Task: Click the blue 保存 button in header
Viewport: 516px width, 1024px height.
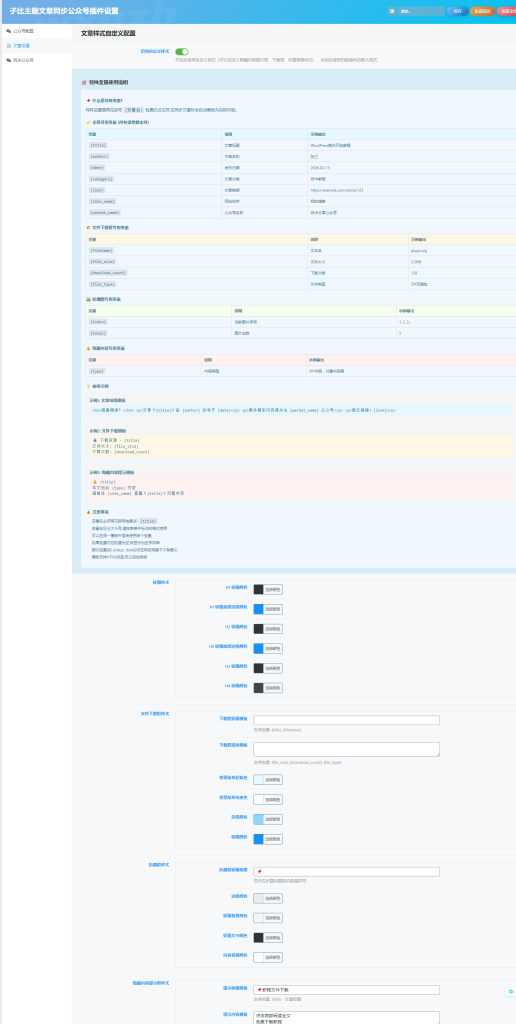Action: (457, 11)
